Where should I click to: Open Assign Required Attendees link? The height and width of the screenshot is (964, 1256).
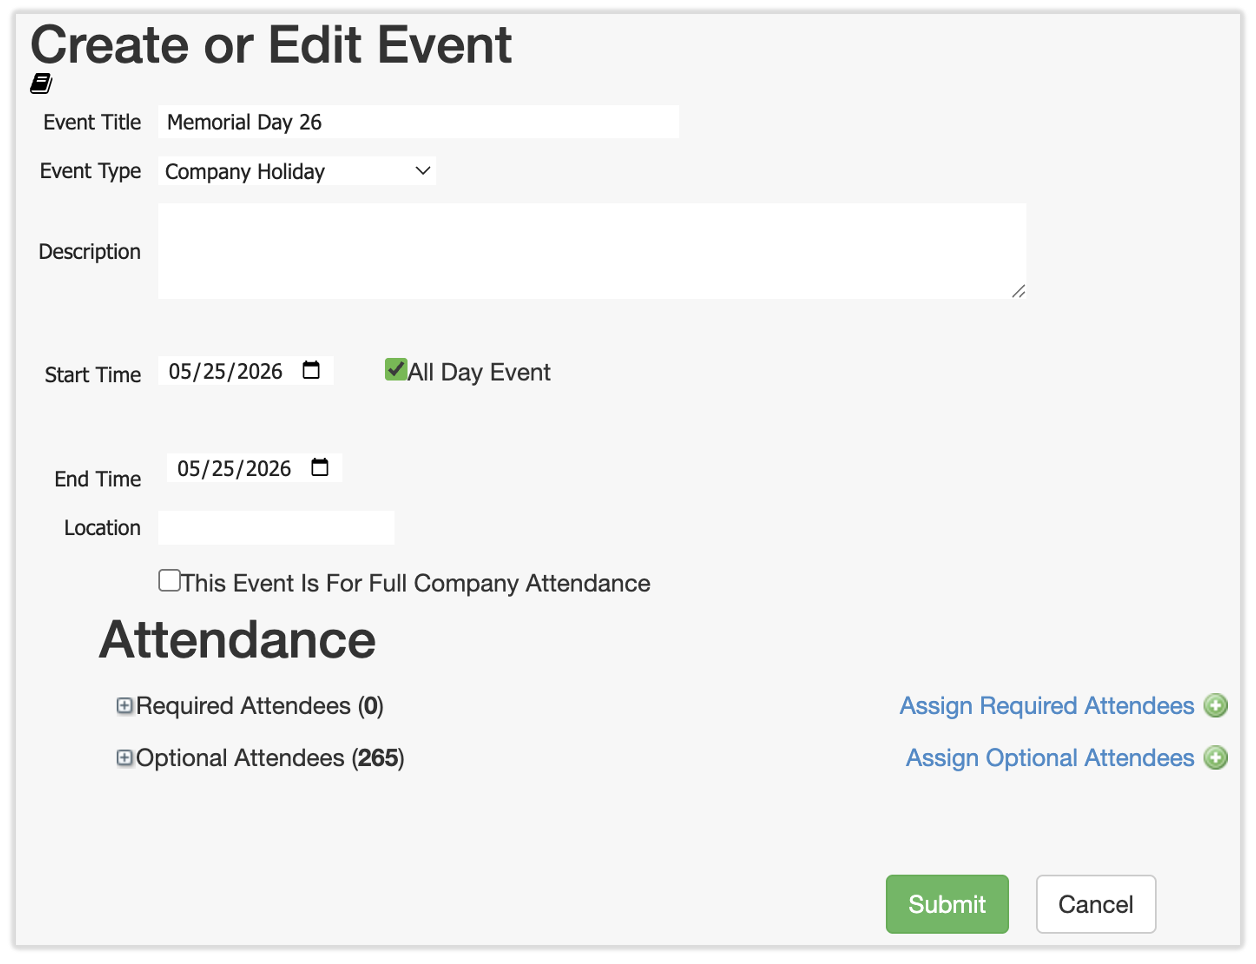click(1046, 706)
